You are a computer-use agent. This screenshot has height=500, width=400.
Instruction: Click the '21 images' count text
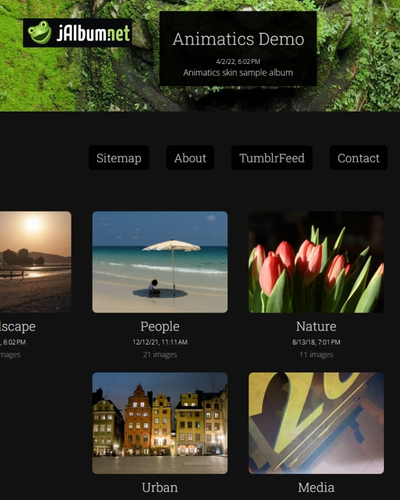coord(160,355)
